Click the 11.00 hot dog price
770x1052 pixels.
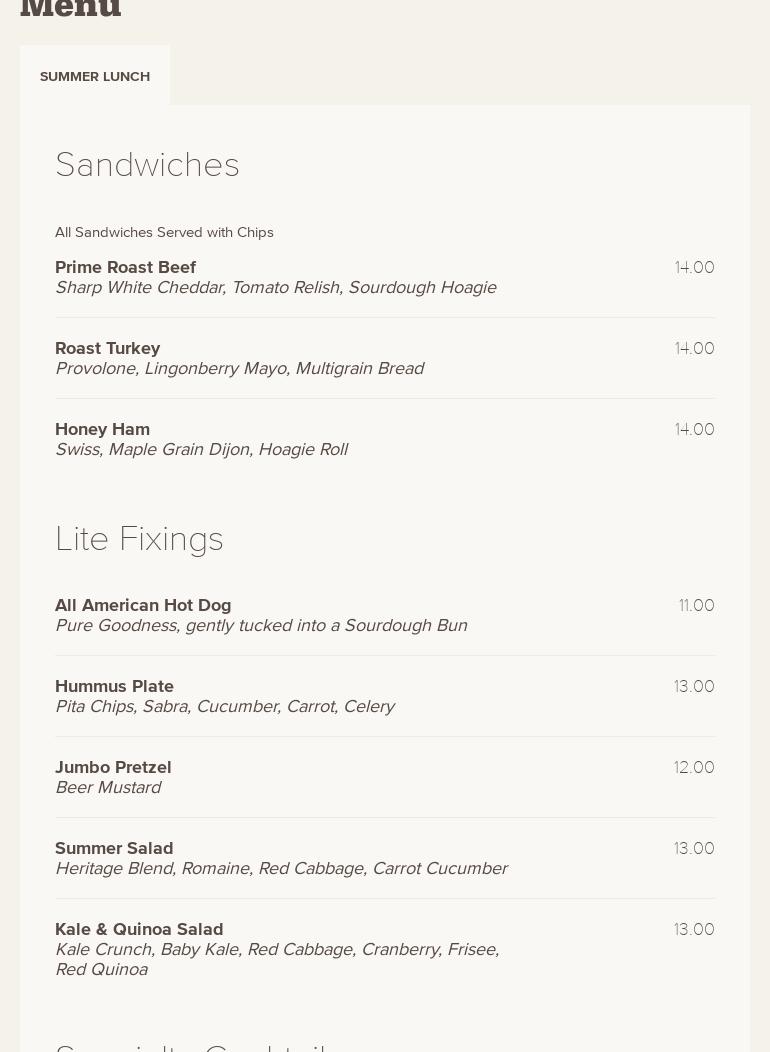(696, 605)
